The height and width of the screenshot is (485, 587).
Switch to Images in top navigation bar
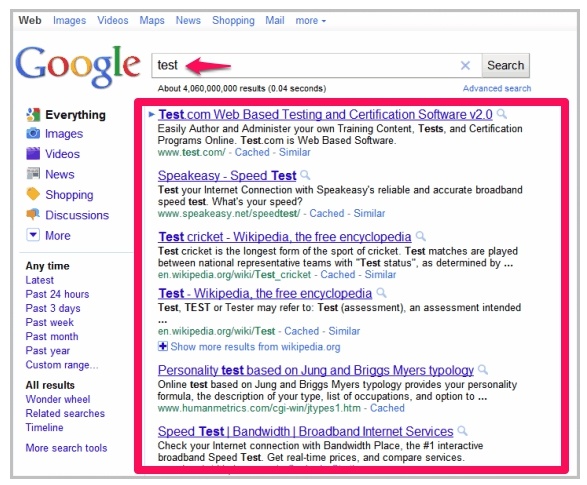click(x=69, y=20)
